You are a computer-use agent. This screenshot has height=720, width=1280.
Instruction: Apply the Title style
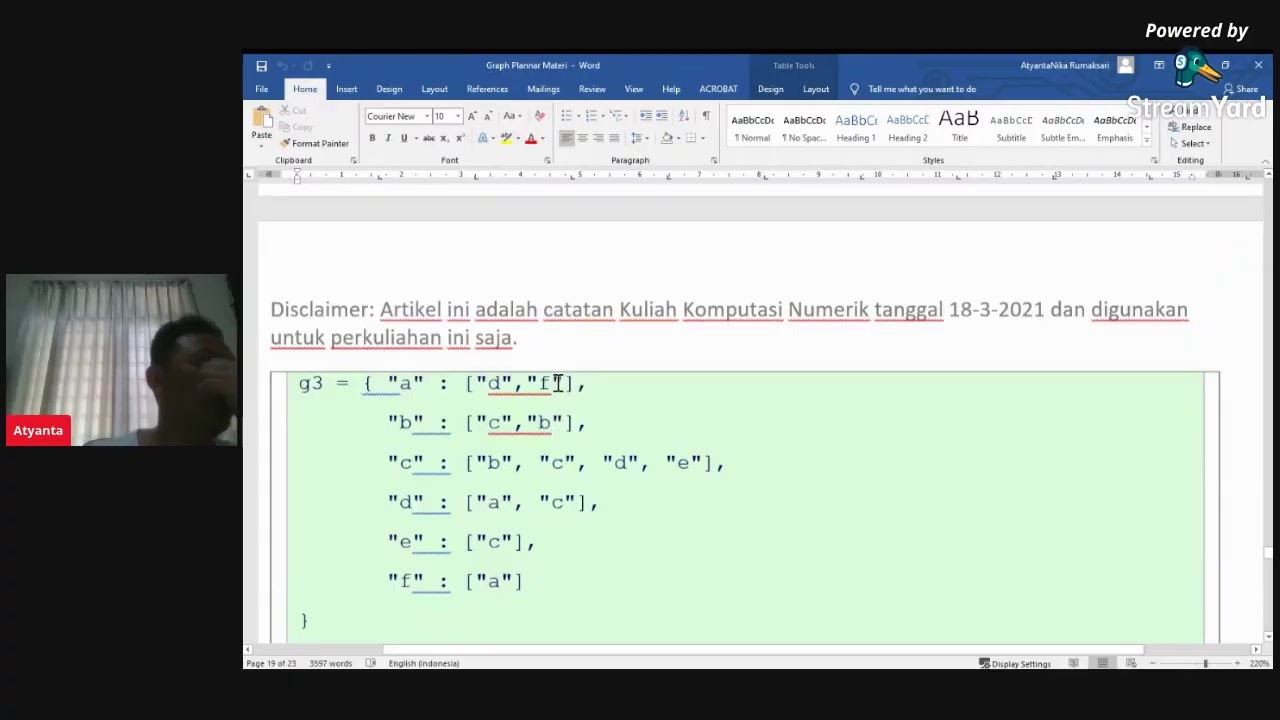click(959, 127)
